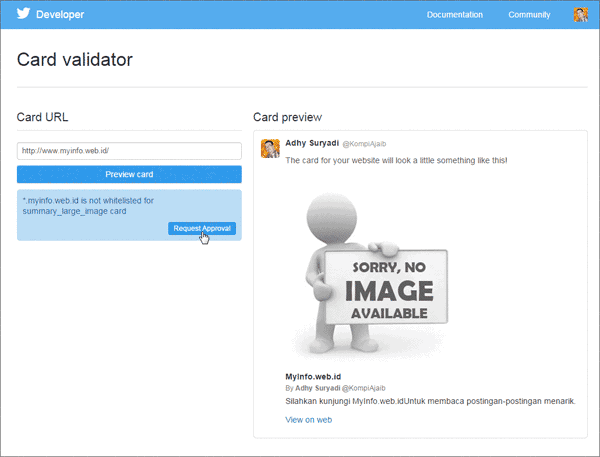The height and width of the screenshot is (457, 600).
Task: Open the Documentation menu
Action: 455,15
